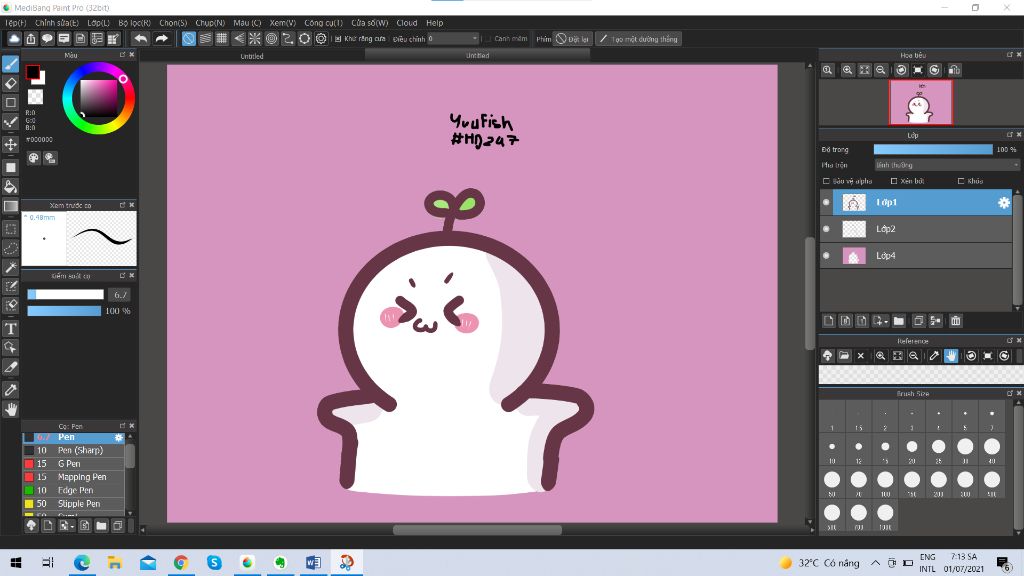Add a new layer folder
The image size is (1024, 576).
coord(899,321)
